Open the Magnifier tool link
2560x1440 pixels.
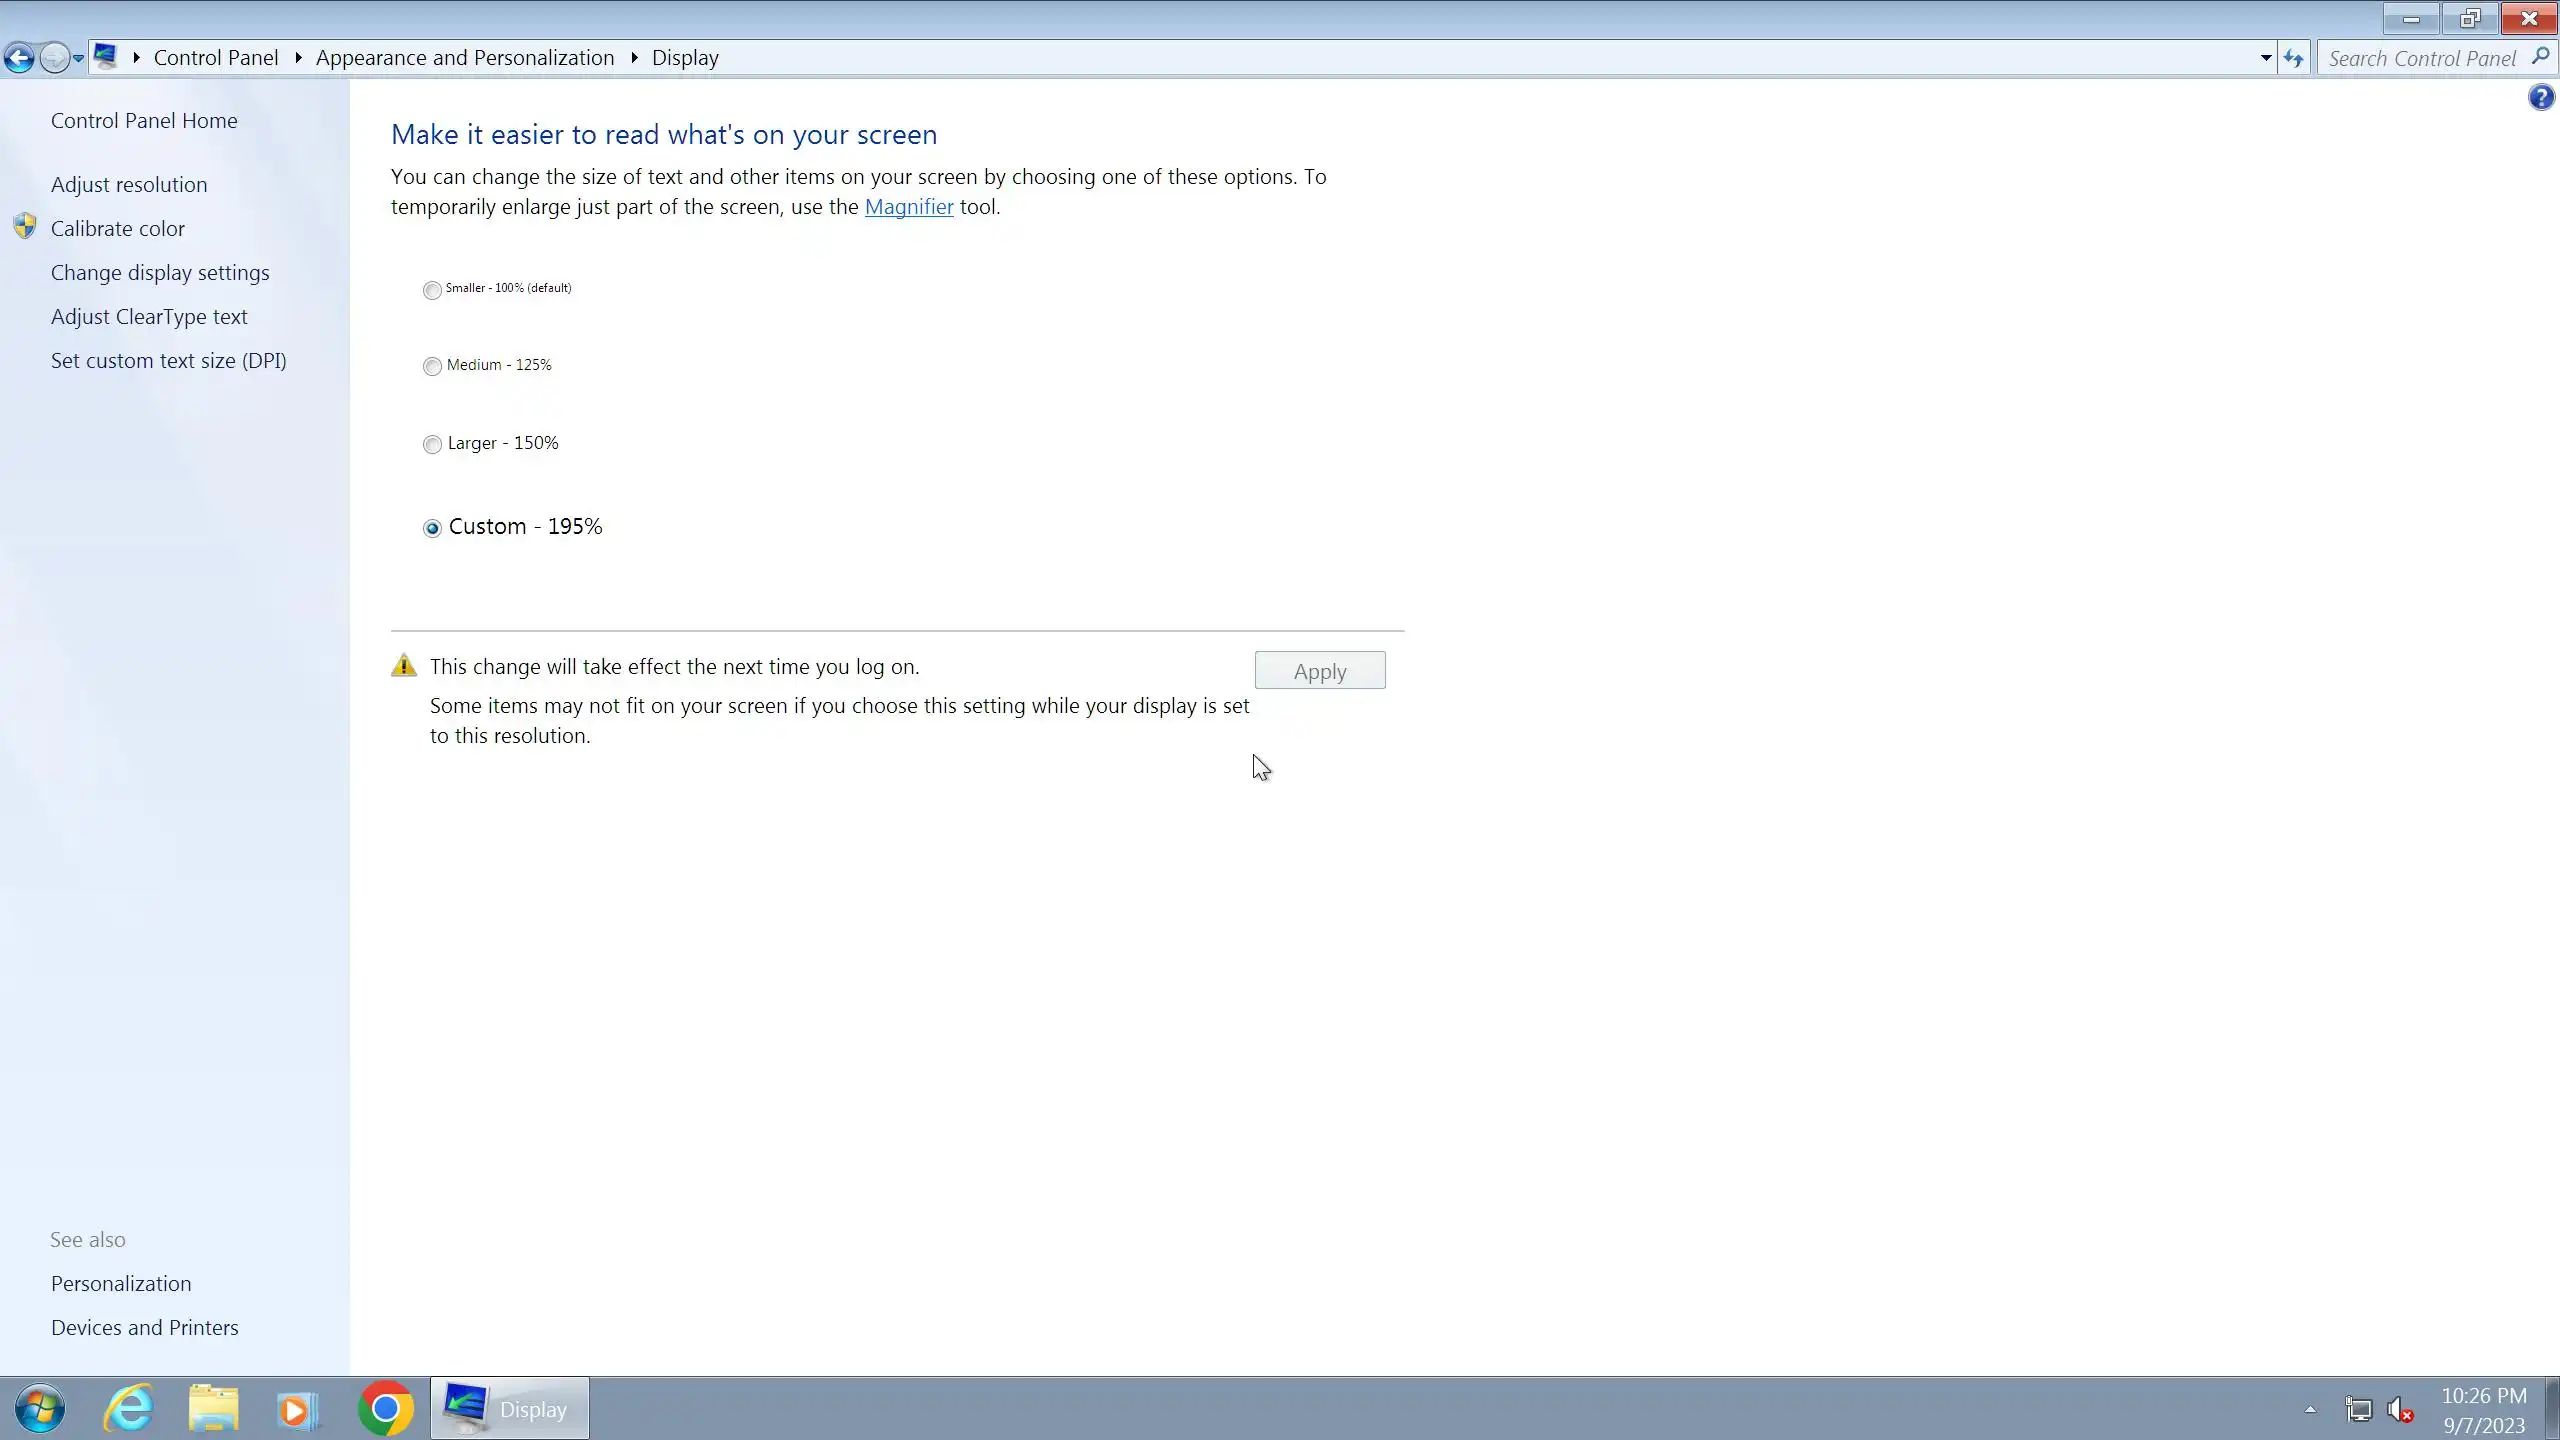[908, 206]
